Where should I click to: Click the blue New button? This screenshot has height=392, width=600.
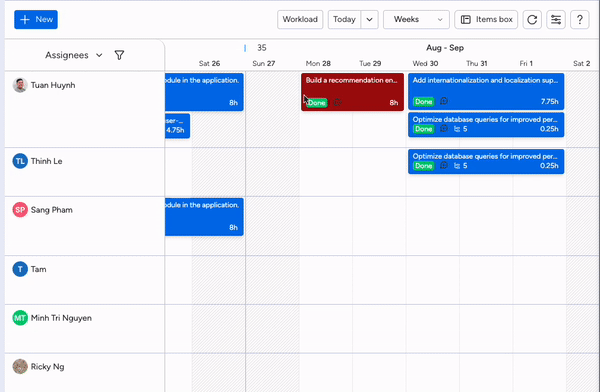pyautogui.click(x=36, y=20)
